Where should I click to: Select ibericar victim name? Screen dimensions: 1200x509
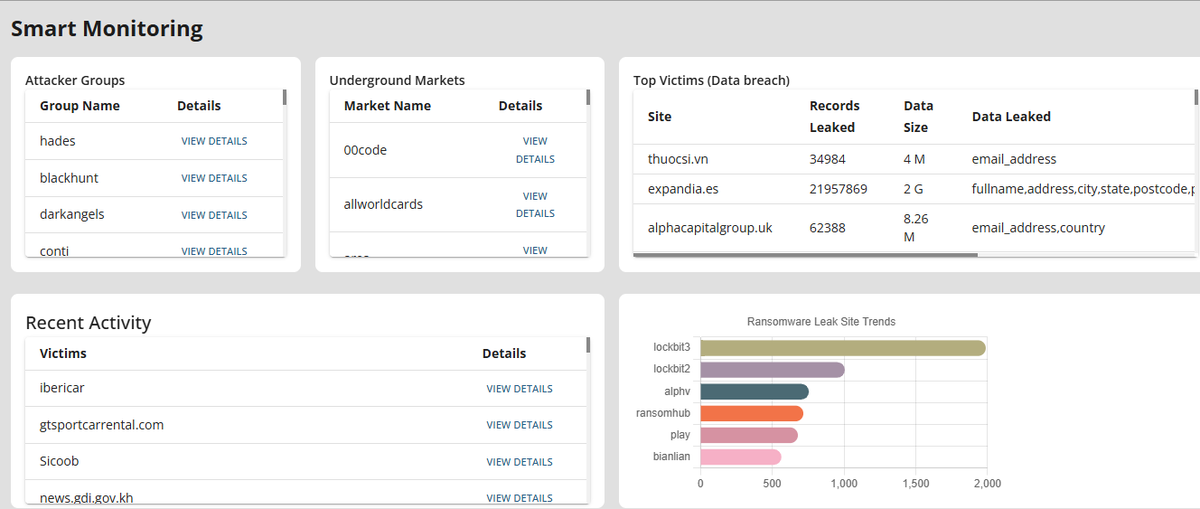pyautogui.click(x=62, y=388)
